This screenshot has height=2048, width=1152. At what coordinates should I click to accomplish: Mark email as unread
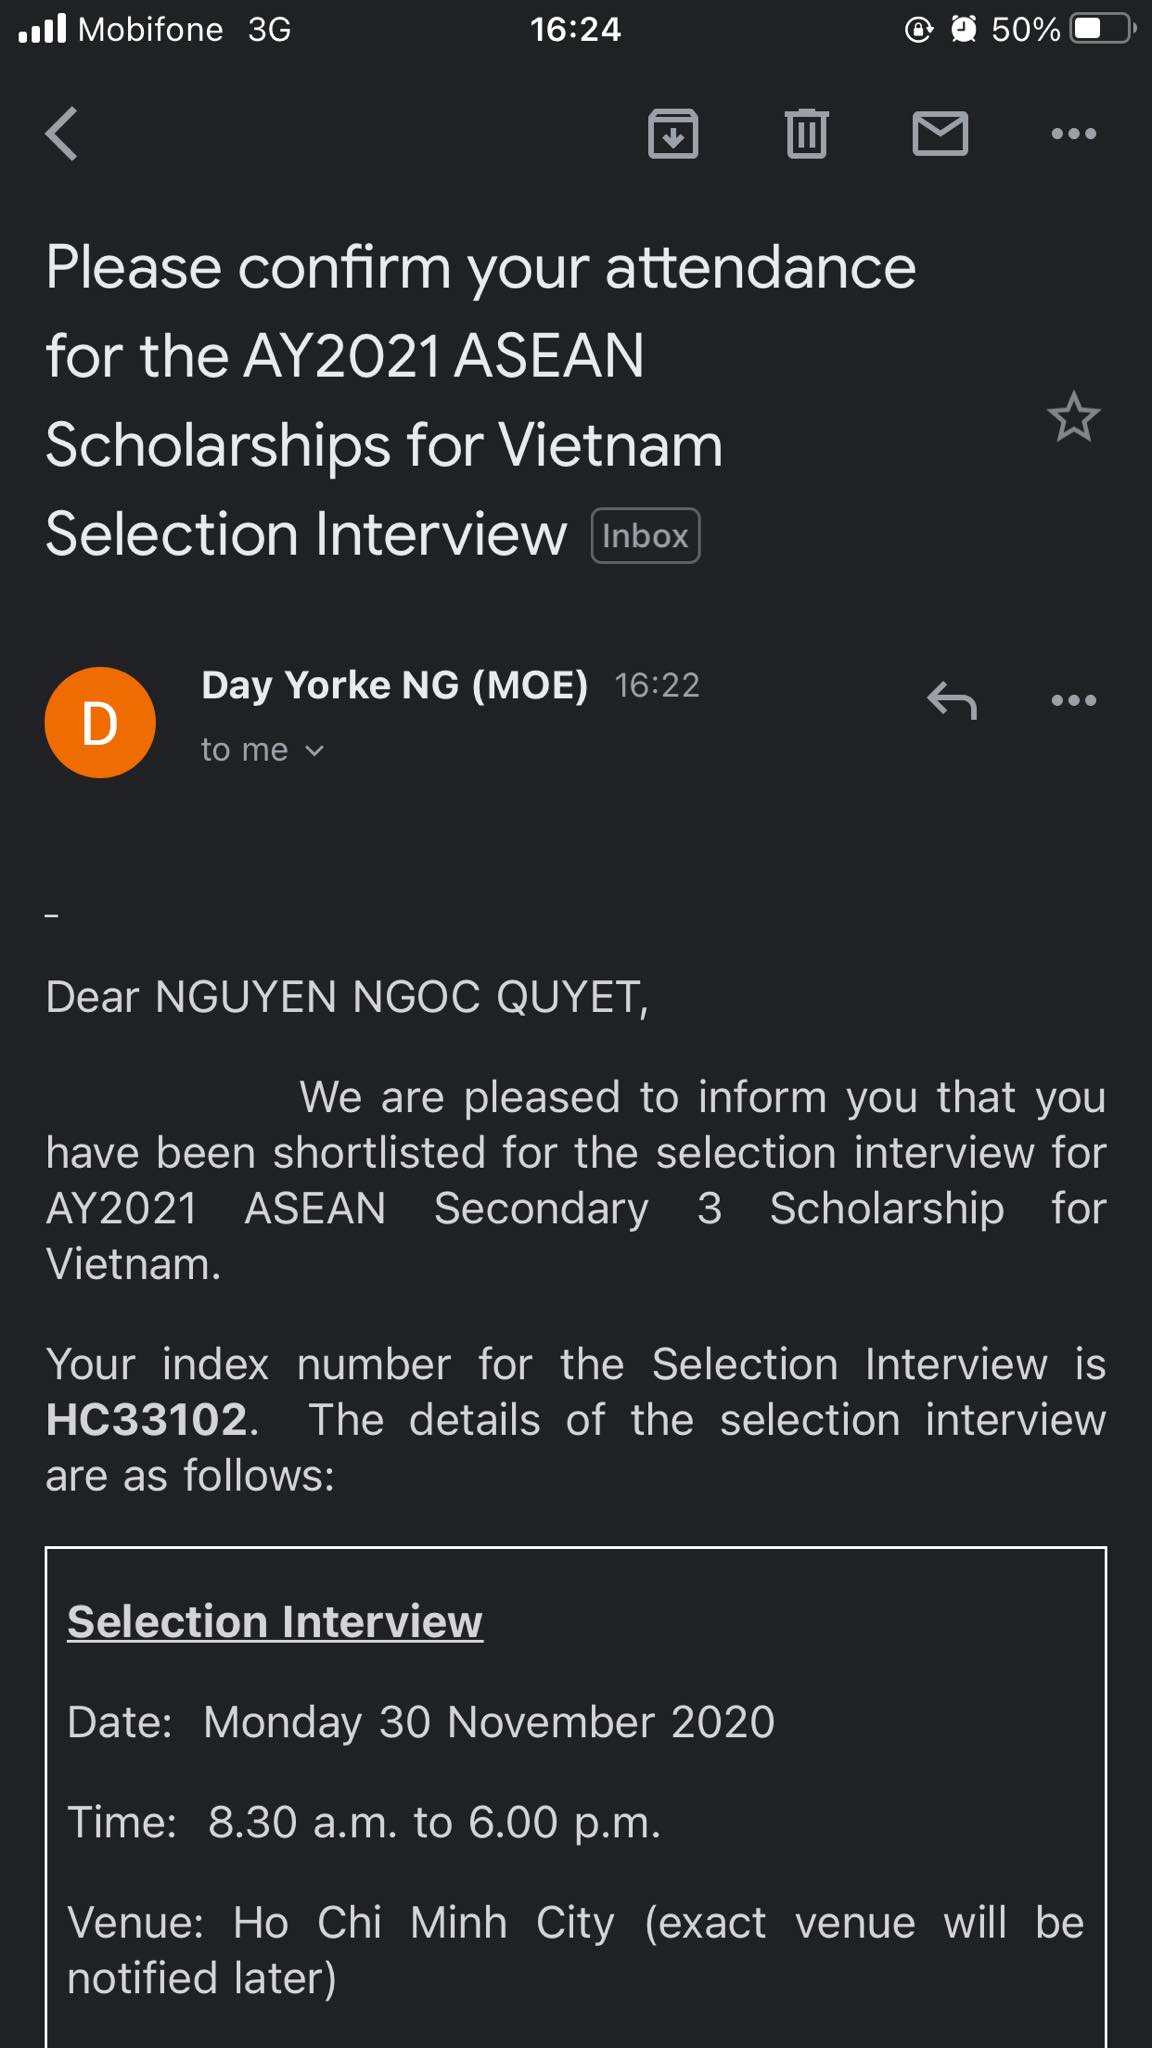click(x=940, y=134)
